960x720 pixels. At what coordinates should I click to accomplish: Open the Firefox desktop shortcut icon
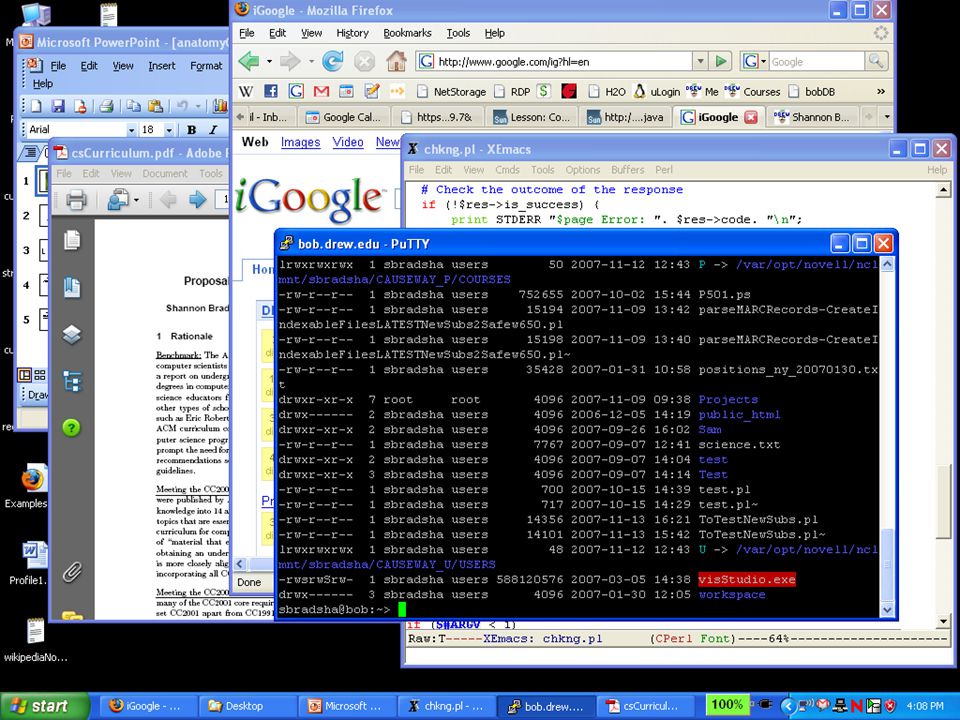(x=32, y=479)
